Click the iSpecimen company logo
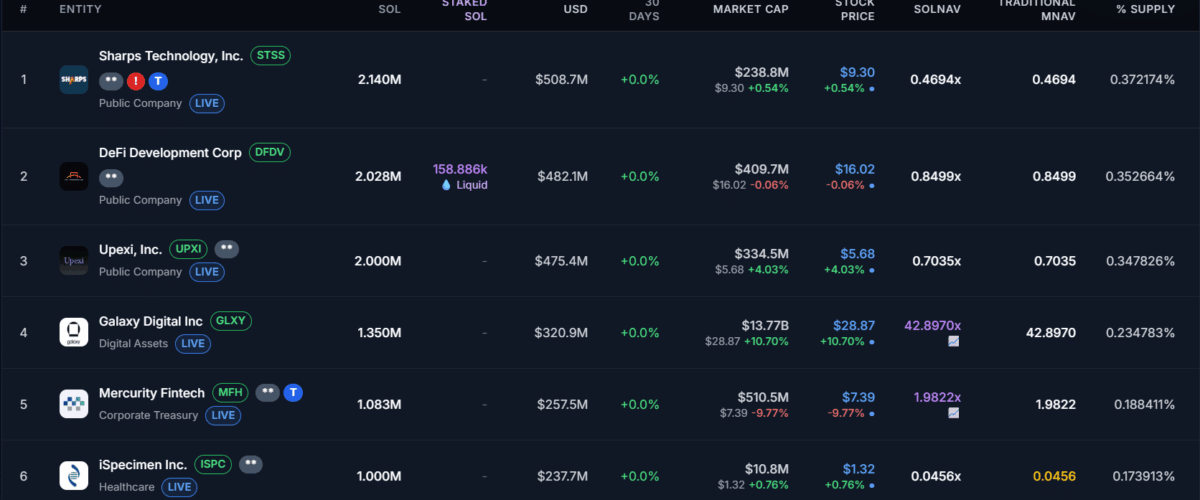Screen dimensions: 1200x500 74,476
